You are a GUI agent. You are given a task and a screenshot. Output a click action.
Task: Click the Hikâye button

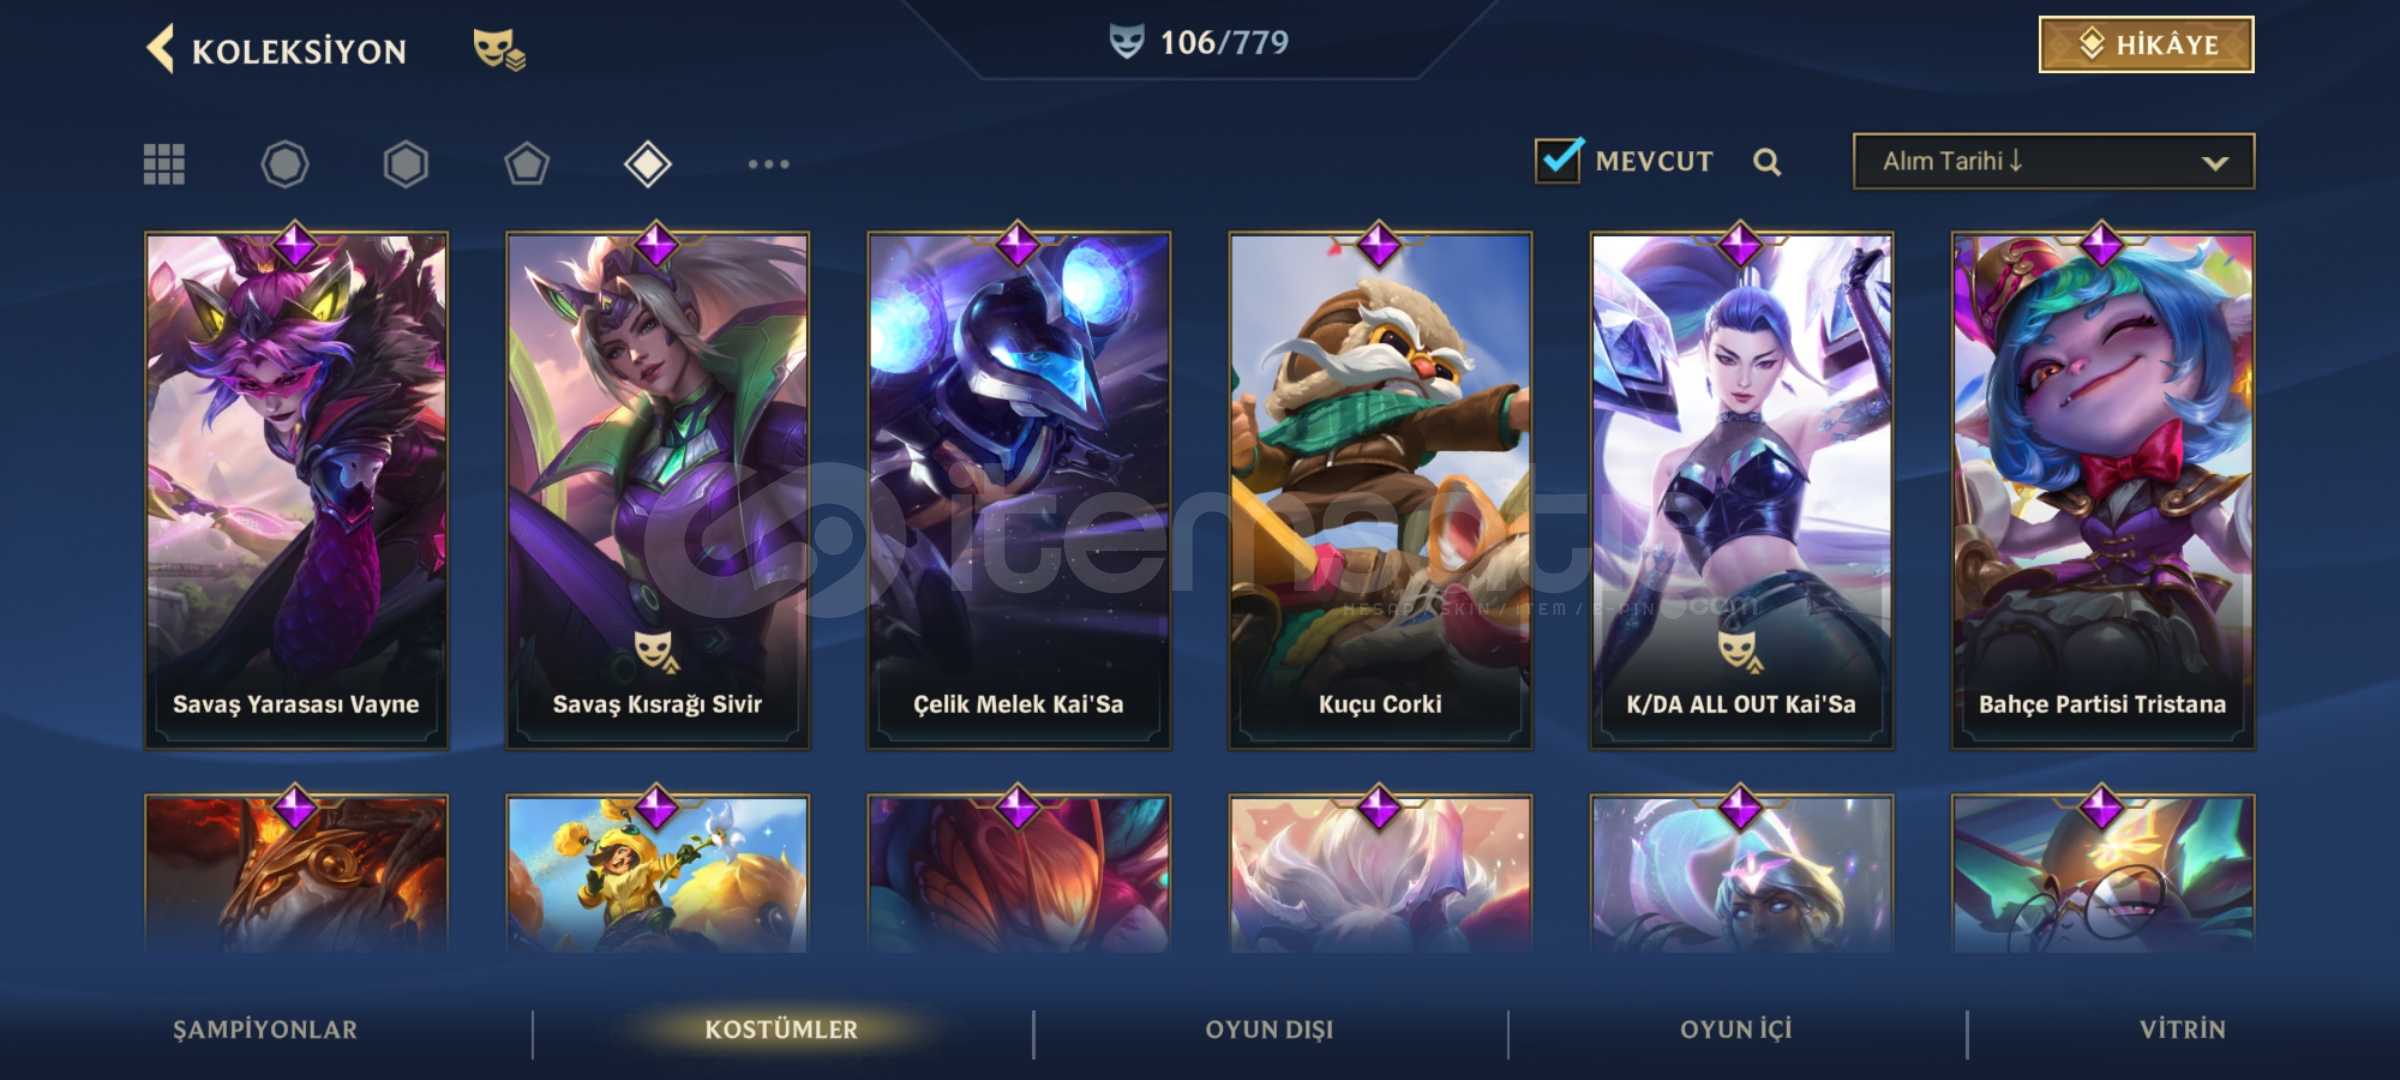tap(2147, 45)
